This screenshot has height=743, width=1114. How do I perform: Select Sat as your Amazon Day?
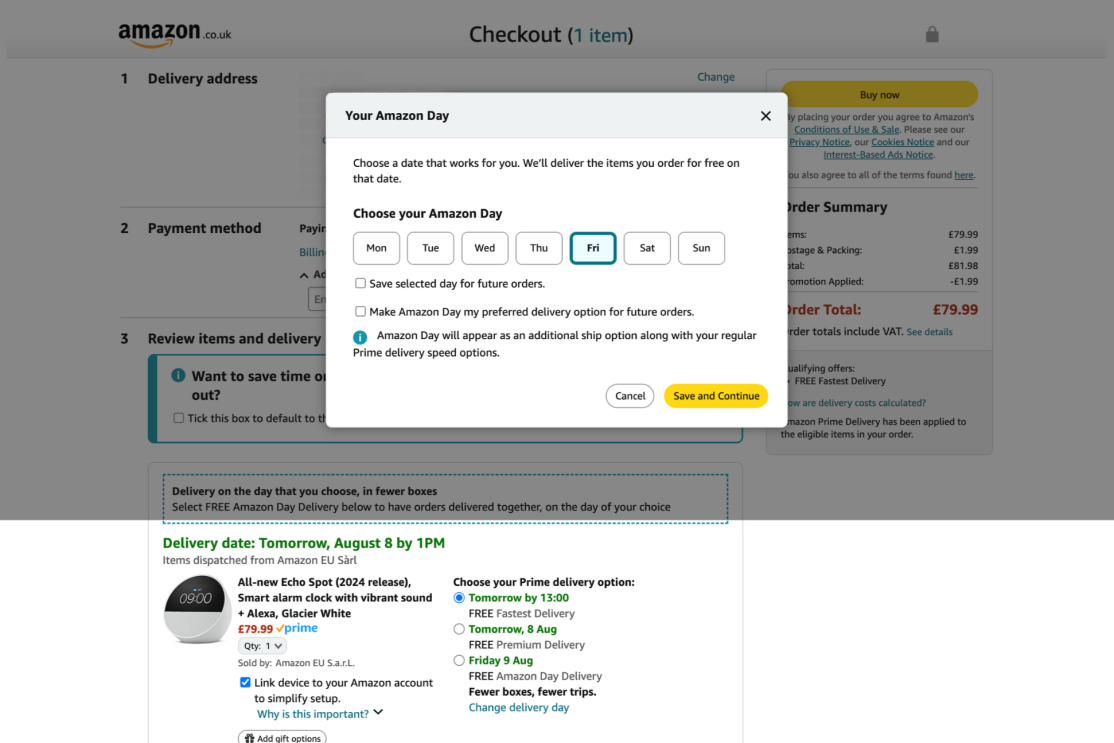(646, 248)
